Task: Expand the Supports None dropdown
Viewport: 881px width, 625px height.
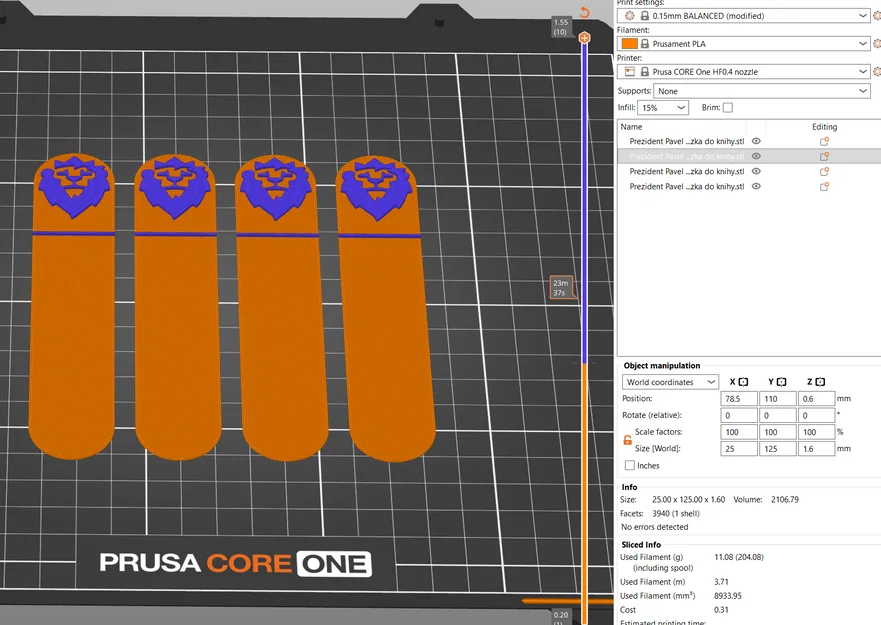Action: coord(762,91)
